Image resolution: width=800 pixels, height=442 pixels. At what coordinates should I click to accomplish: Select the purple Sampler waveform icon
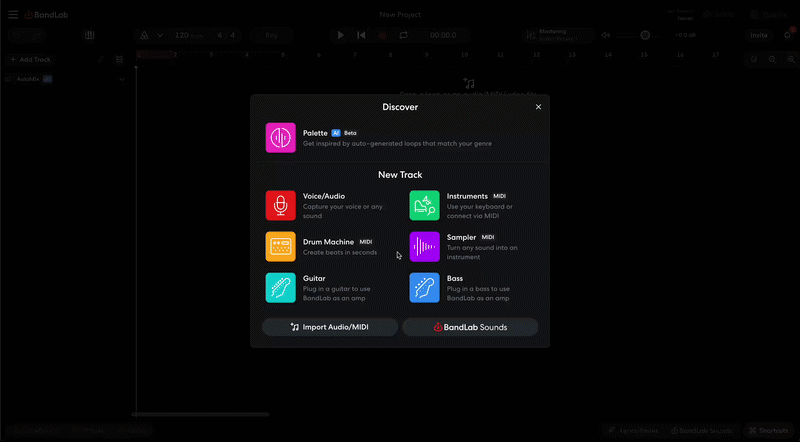[425, 247]
